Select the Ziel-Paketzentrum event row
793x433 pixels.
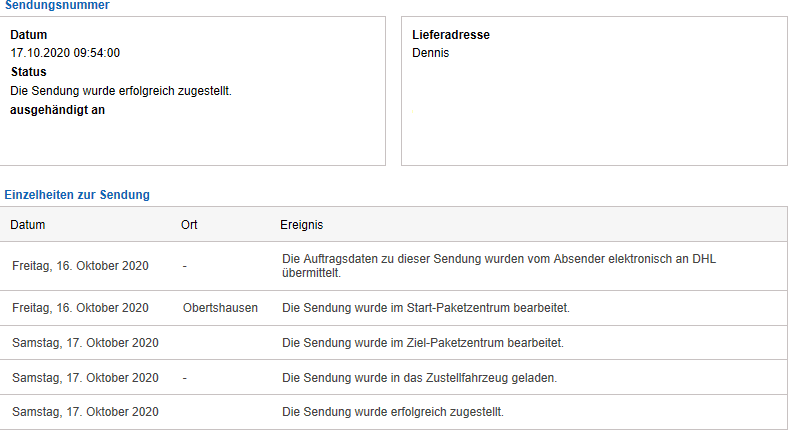423,343
